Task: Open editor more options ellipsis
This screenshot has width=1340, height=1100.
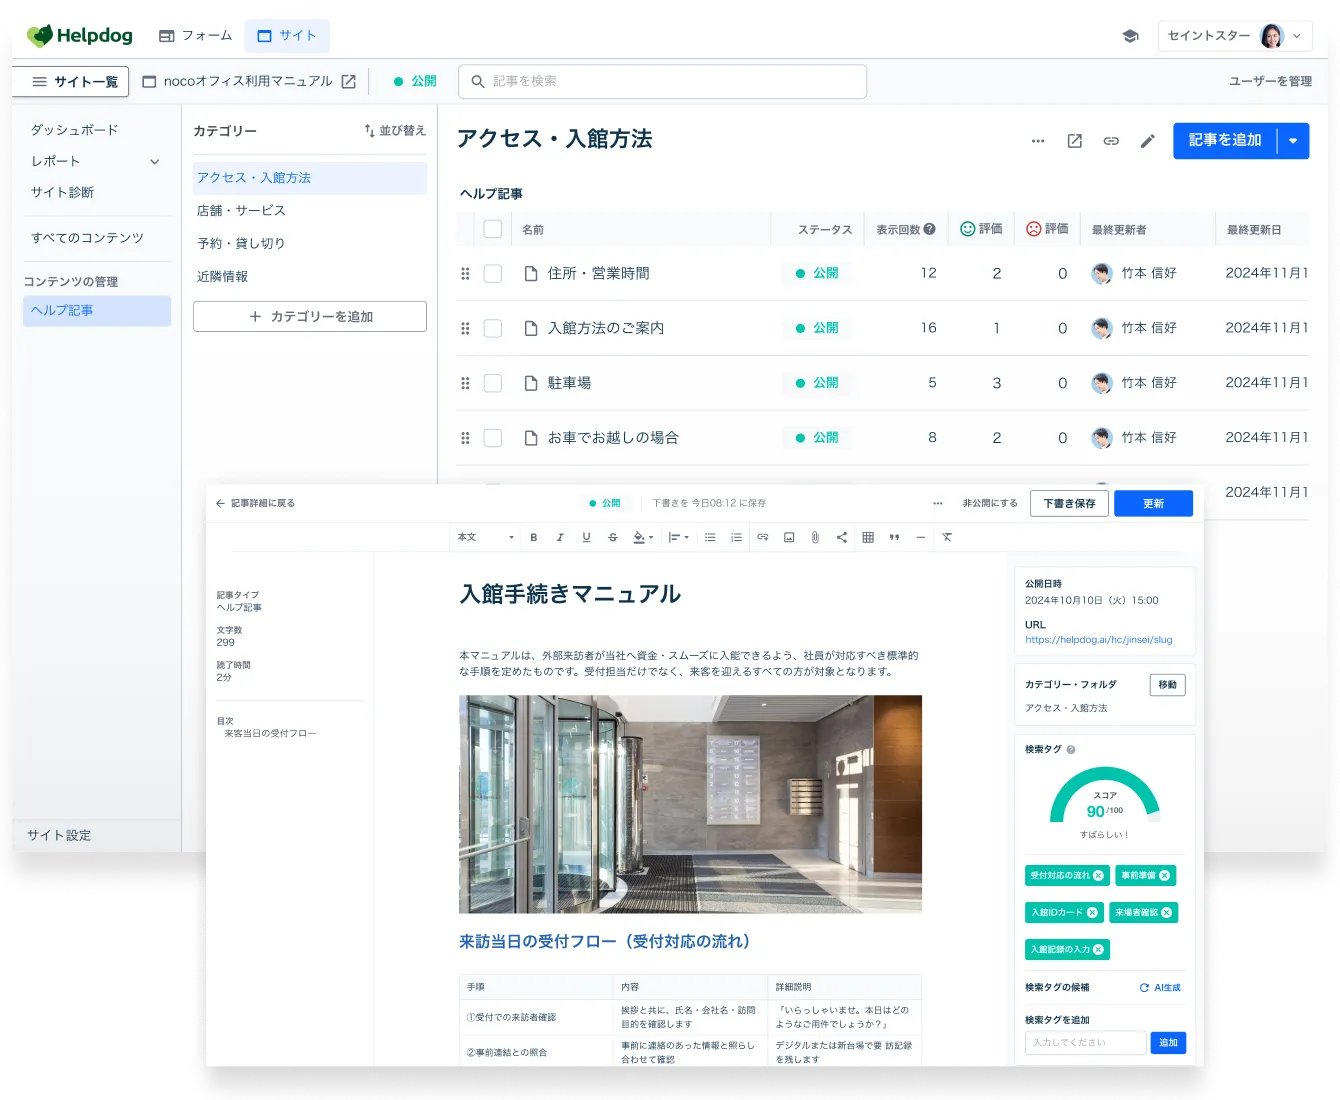Action: (x=937, y=504)
